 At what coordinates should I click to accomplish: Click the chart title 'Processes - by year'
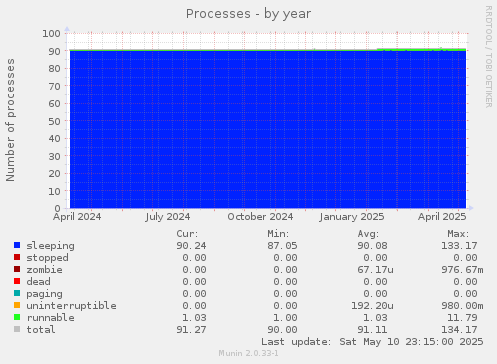248,14
